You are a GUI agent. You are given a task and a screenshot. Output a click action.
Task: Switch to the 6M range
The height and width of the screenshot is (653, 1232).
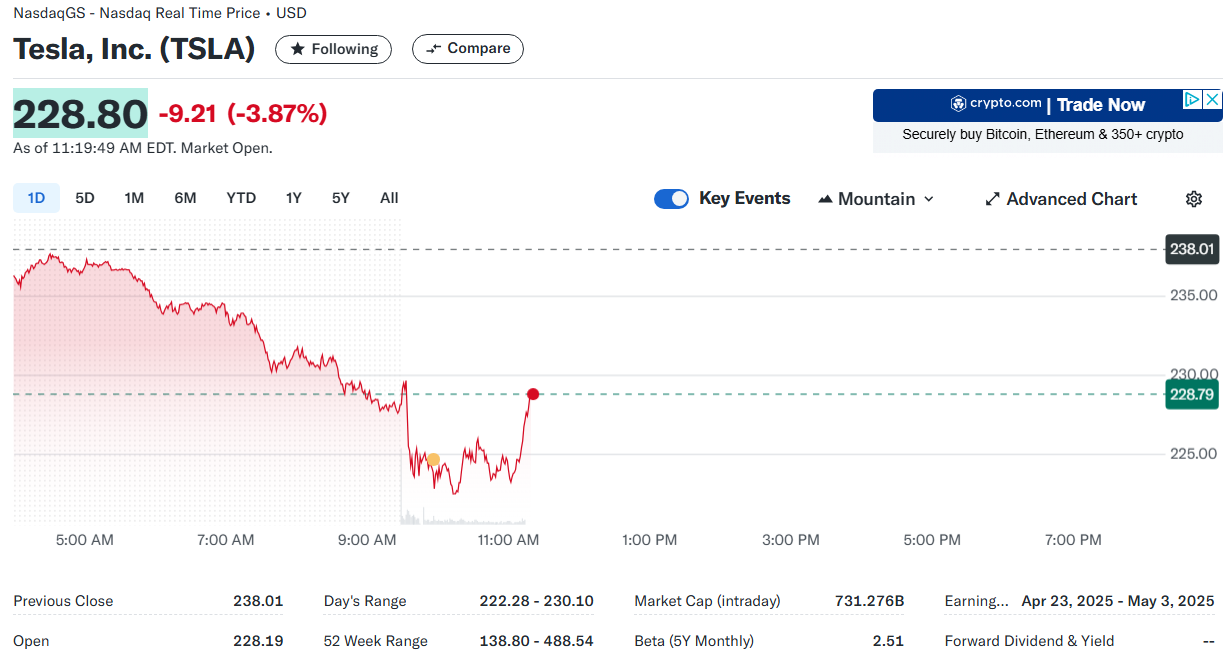(x=185, y=198)
